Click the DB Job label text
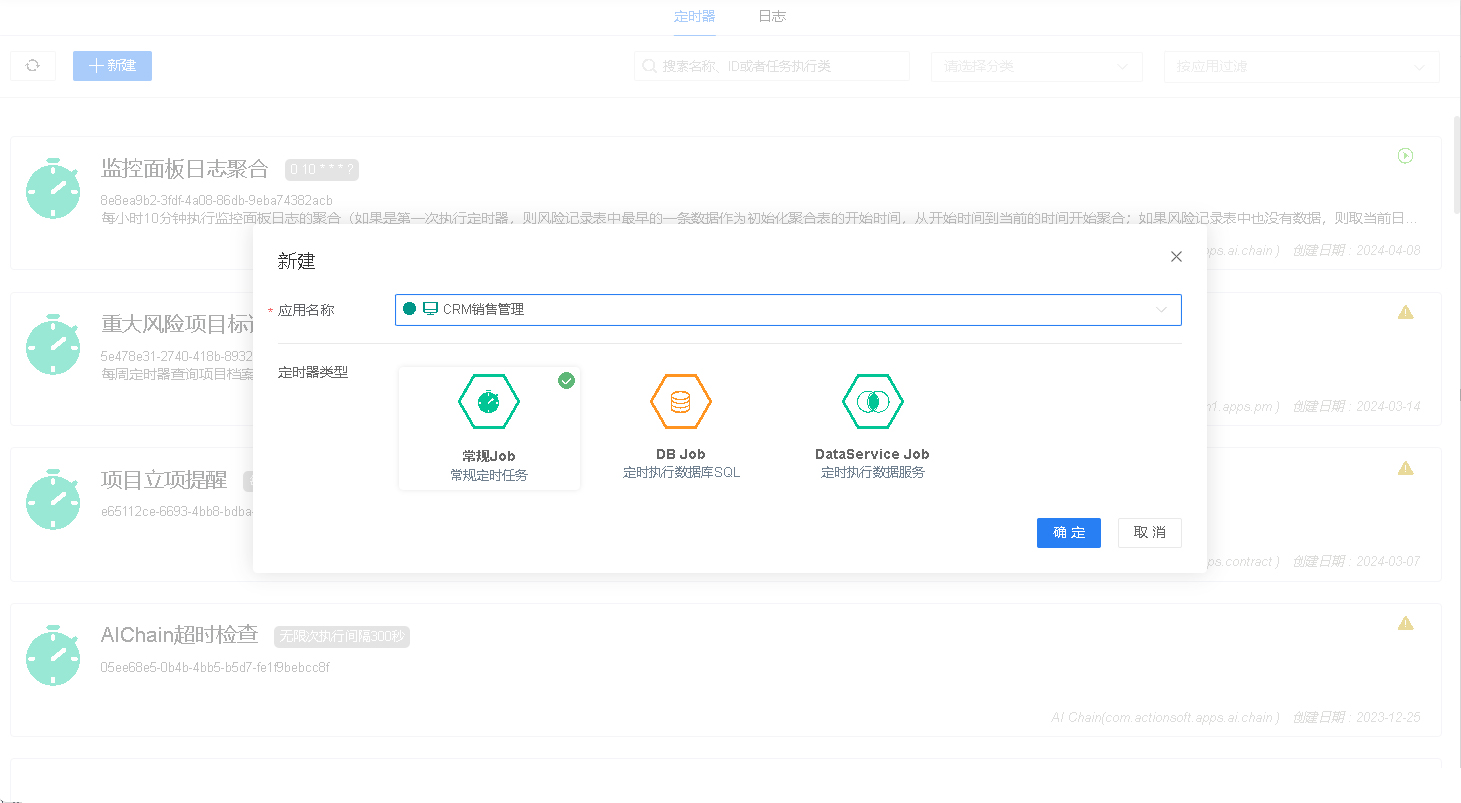Screen dimensions: 1461x803 [x=680, y=454]
